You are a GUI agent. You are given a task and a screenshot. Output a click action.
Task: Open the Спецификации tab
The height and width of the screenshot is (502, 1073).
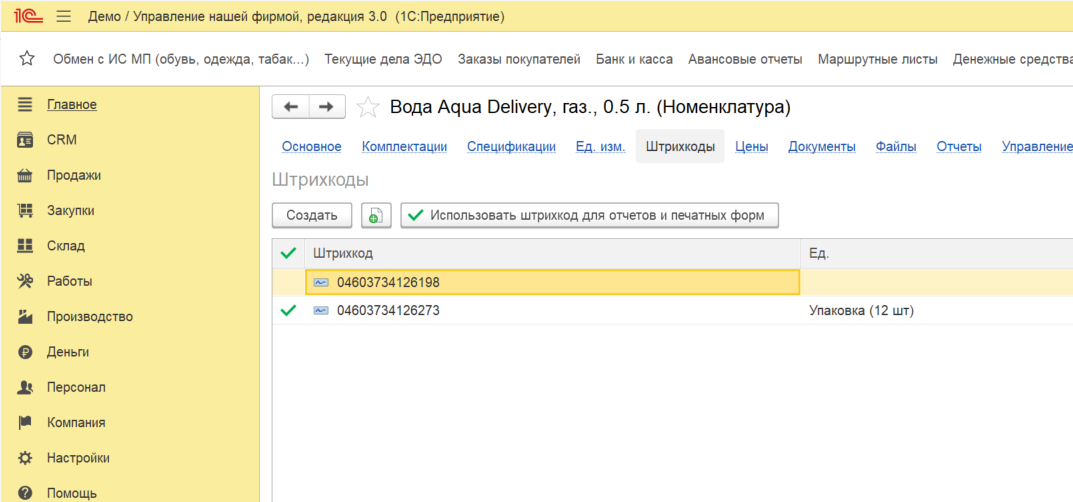pyautogui.click(x=511, y=146)
